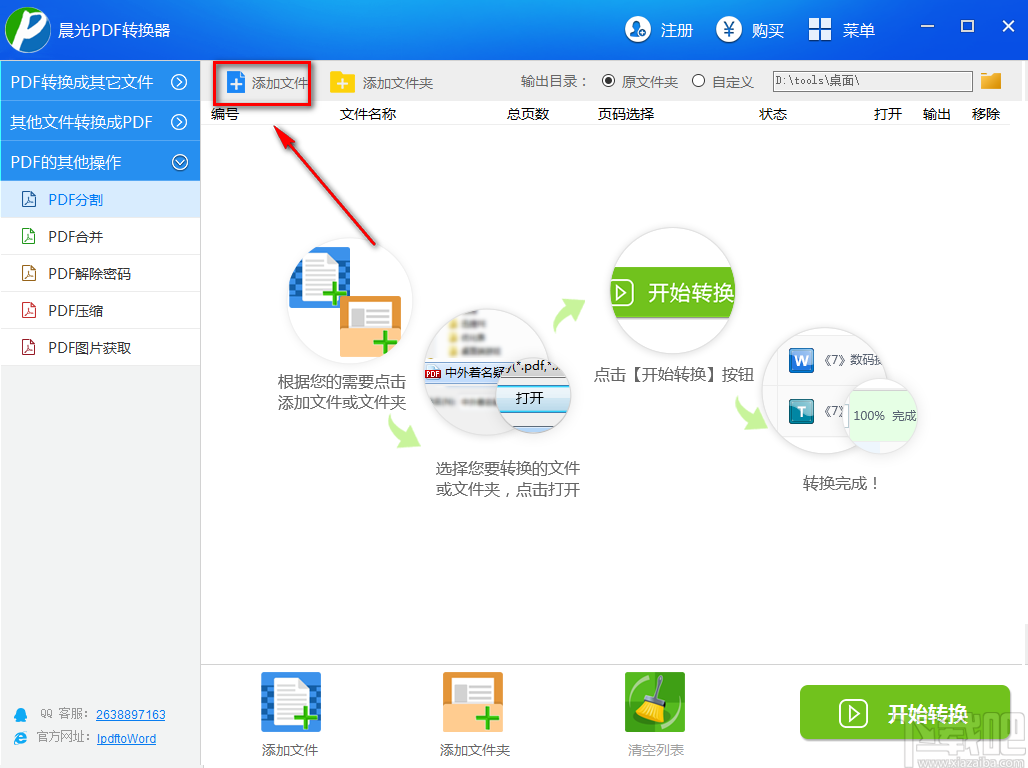Click the PDF合并 file icon
Viewport: 1028px width, 768px height.
click(x=29, y=236)
